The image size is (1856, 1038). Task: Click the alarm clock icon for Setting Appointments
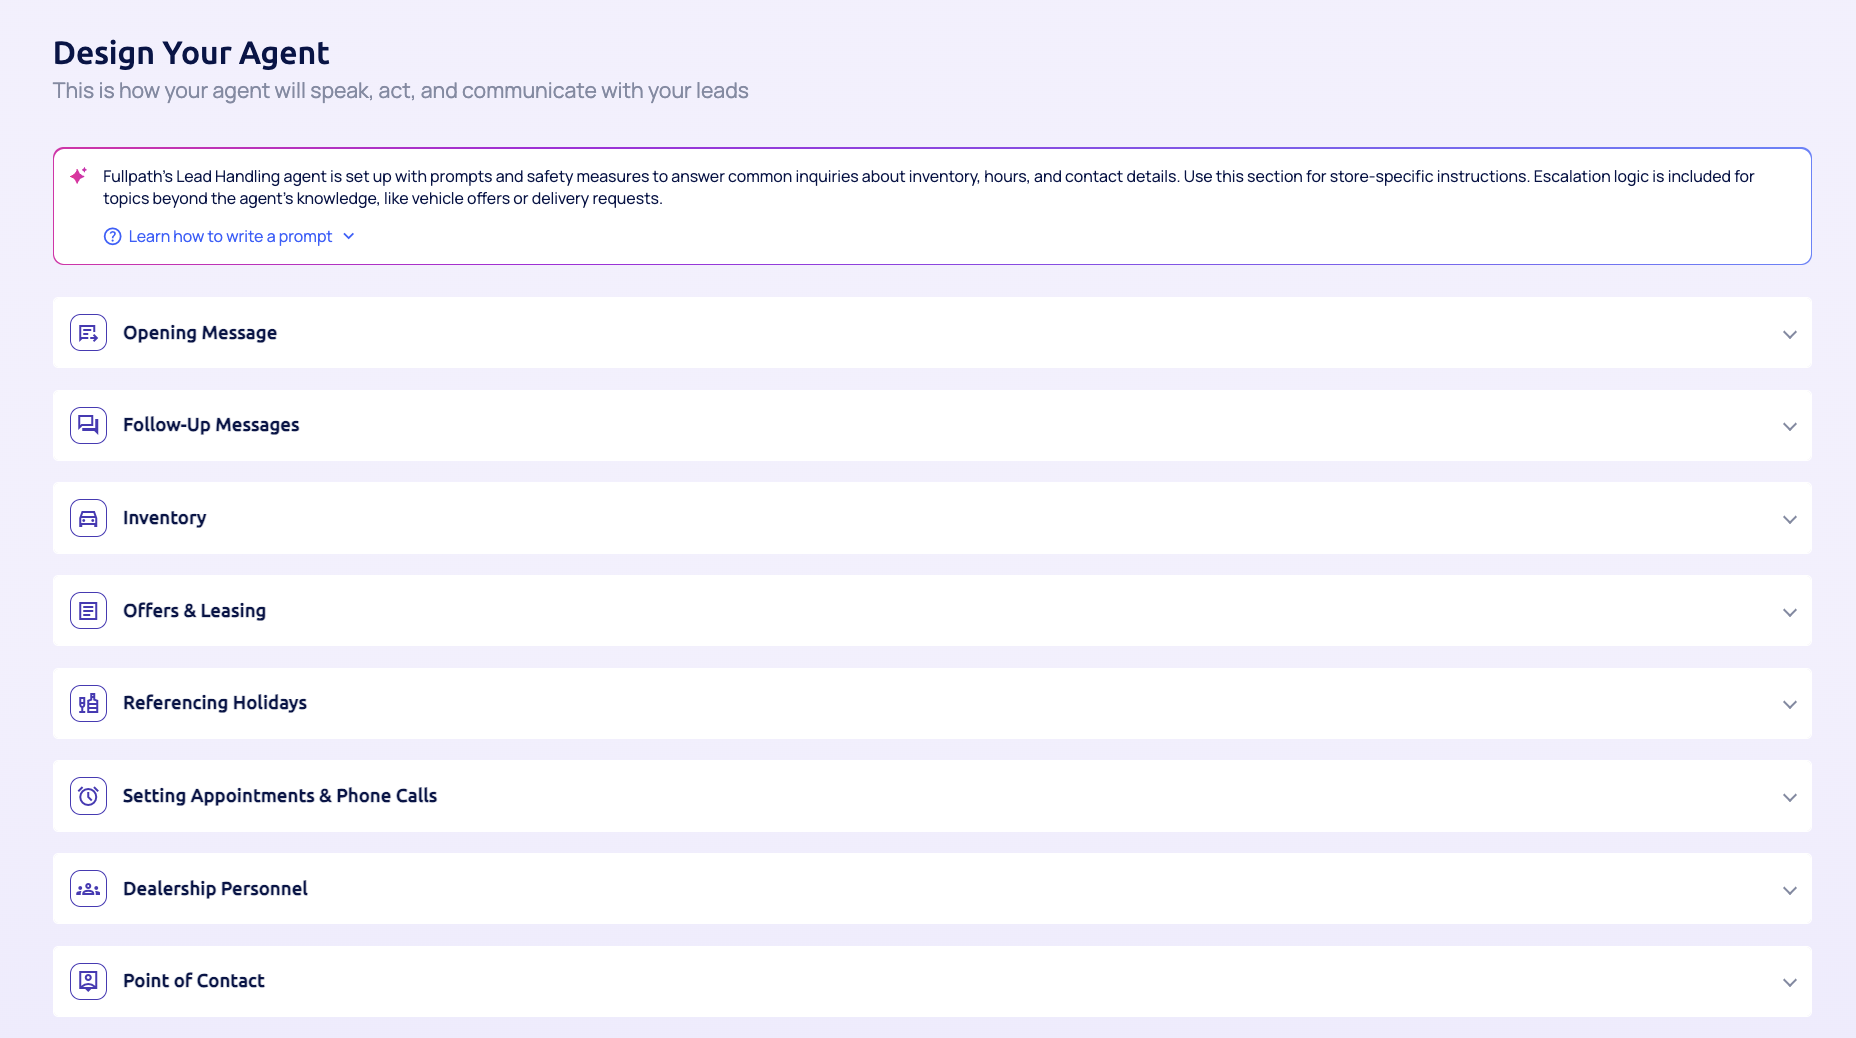(x=88, y=796)
